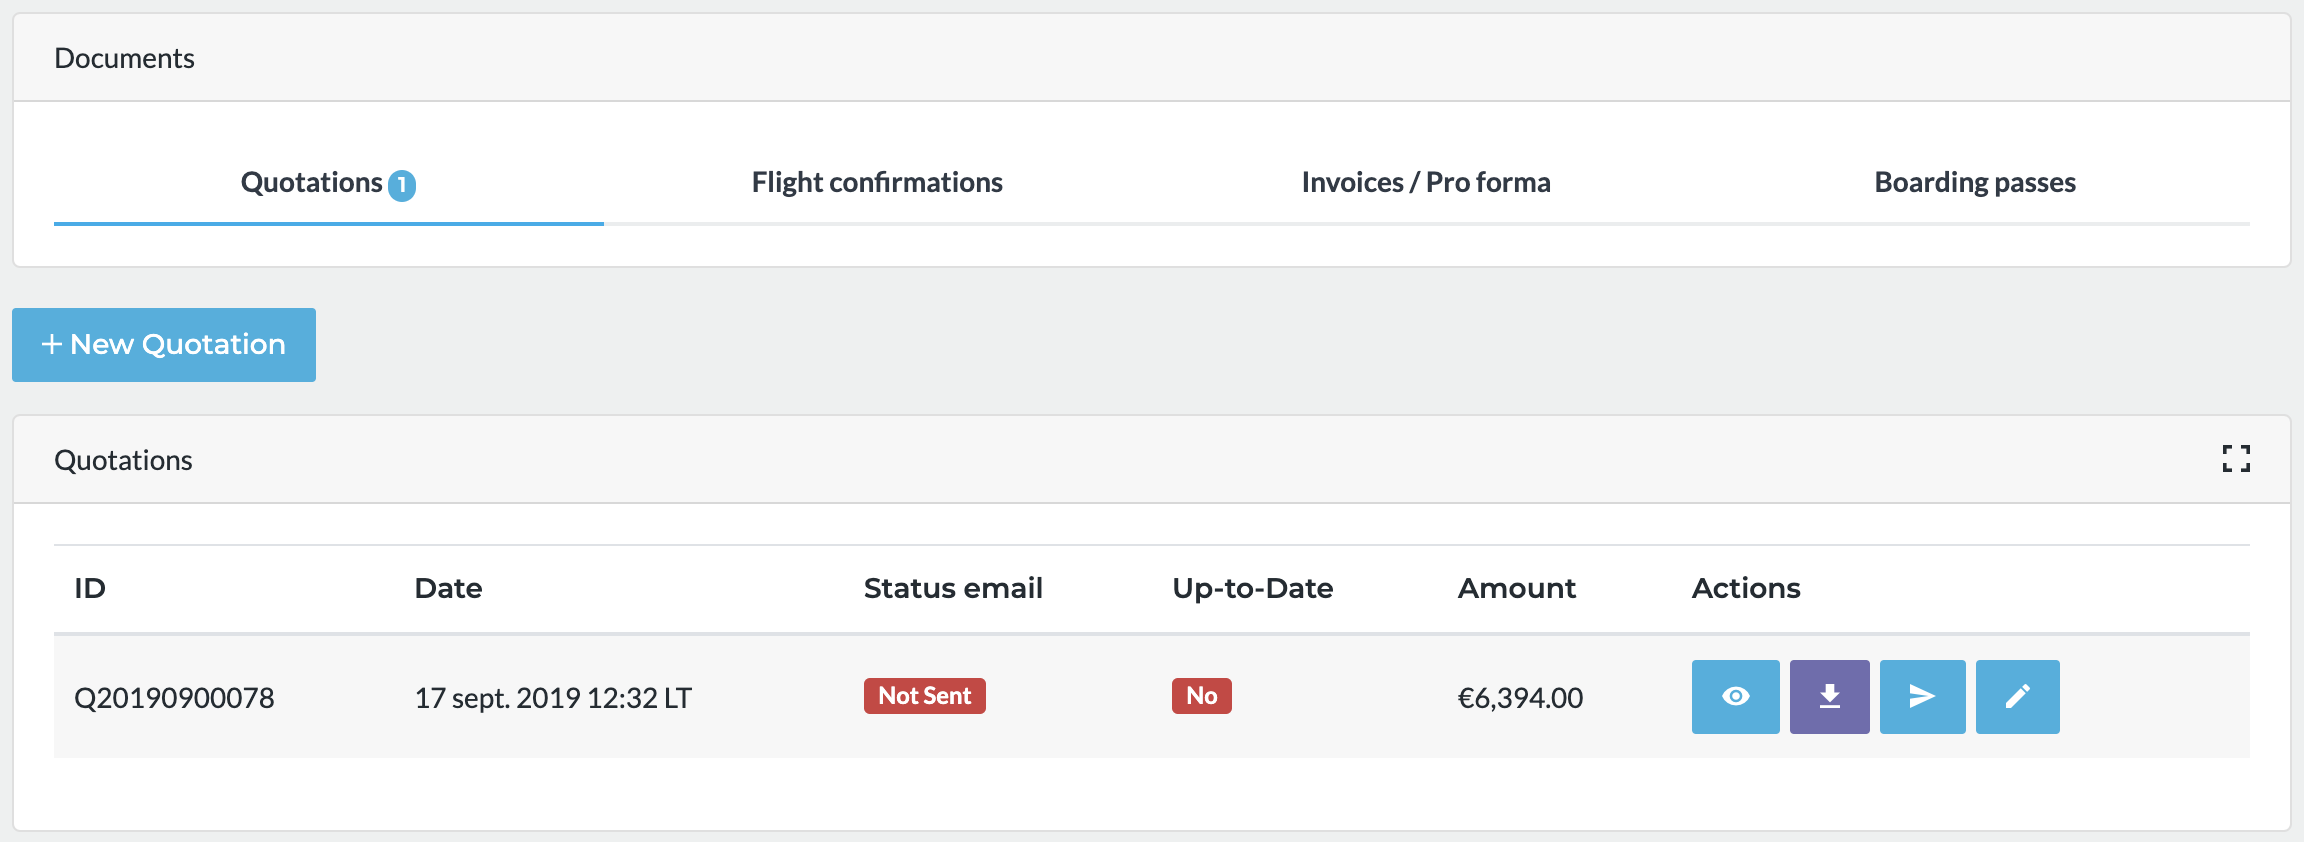Switch to the Flight confirmations tab
This screenshot has width=2304, height=842.
click(877, 183)
